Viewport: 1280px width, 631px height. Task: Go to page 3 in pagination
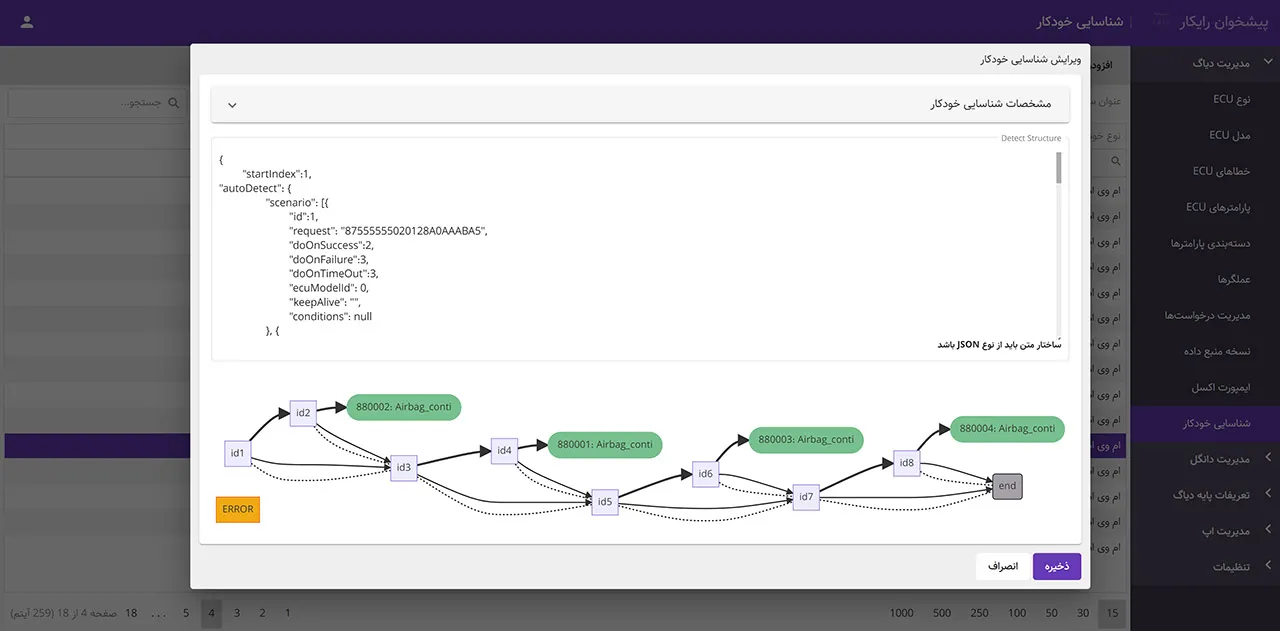(x=237, y=613)
